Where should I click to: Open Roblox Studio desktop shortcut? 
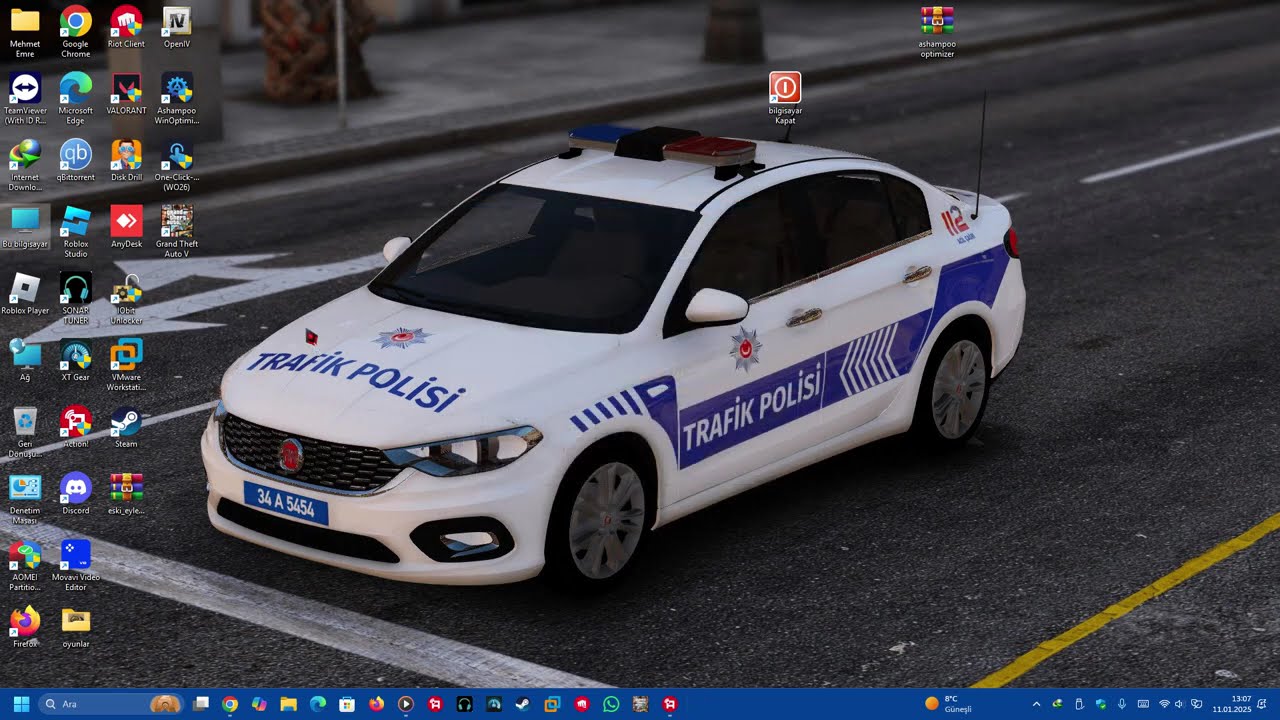tap(76, 232)
